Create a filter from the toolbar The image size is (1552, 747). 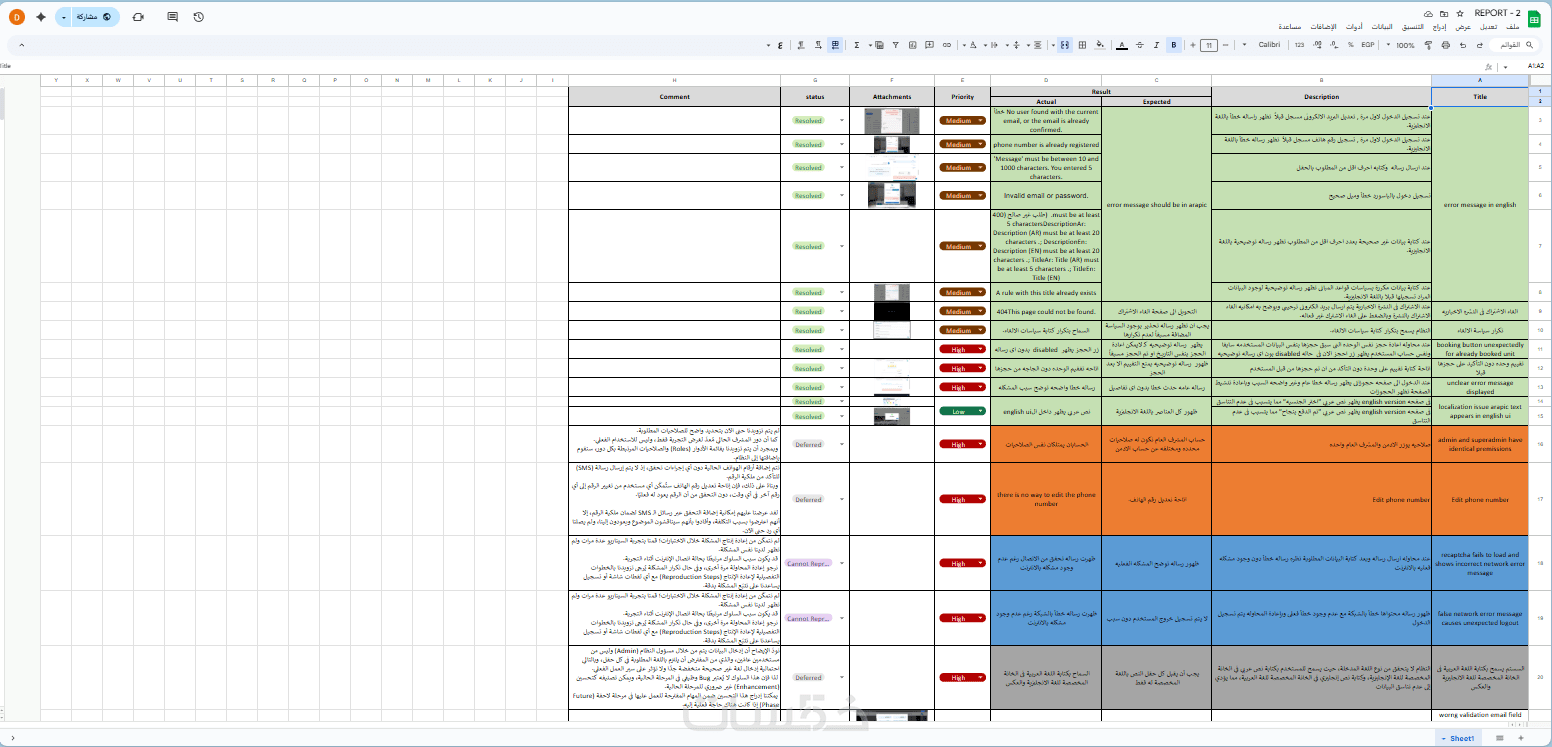[x=895, y=45]
